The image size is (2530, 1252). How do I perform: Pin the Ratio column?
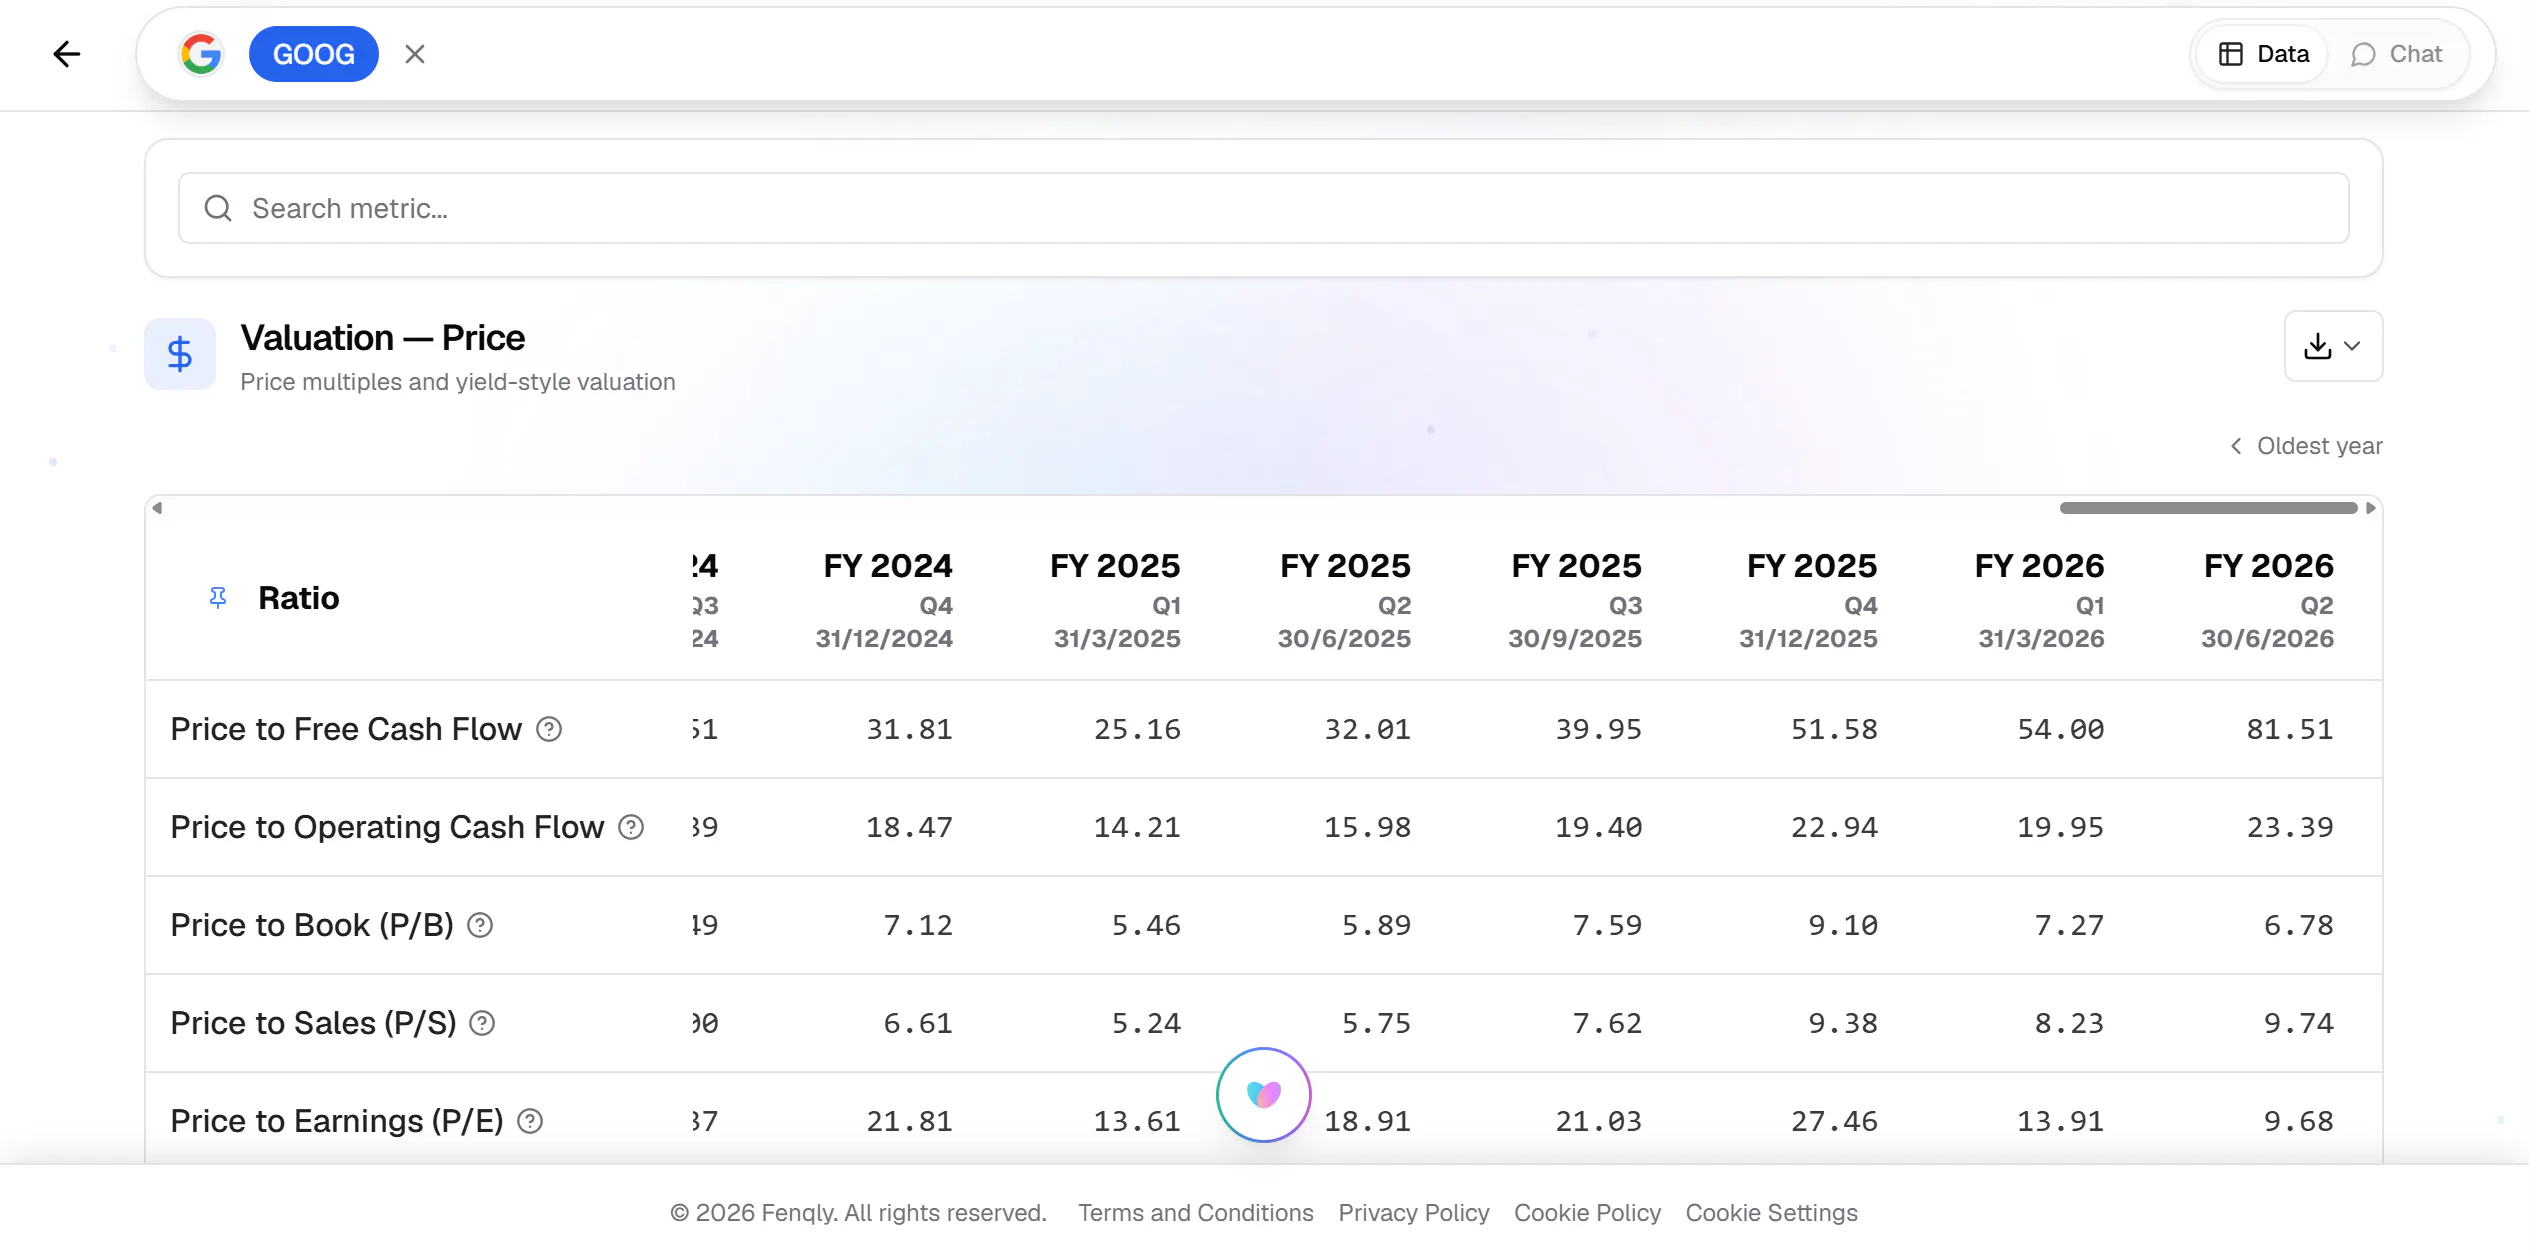point(218,598)
